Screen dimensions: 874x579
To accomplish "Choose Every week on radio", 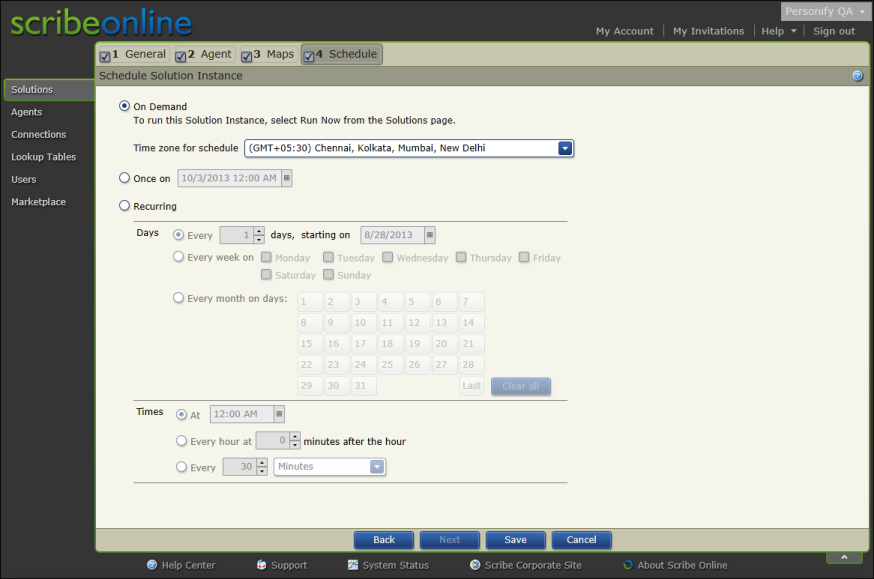I will click(x=178, y=256).
